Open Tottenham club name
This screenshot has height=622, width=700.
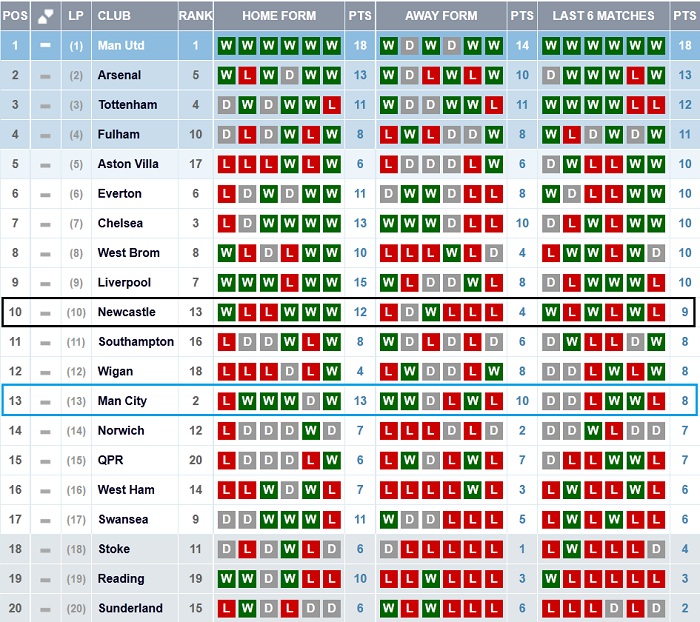click(128, 104)
